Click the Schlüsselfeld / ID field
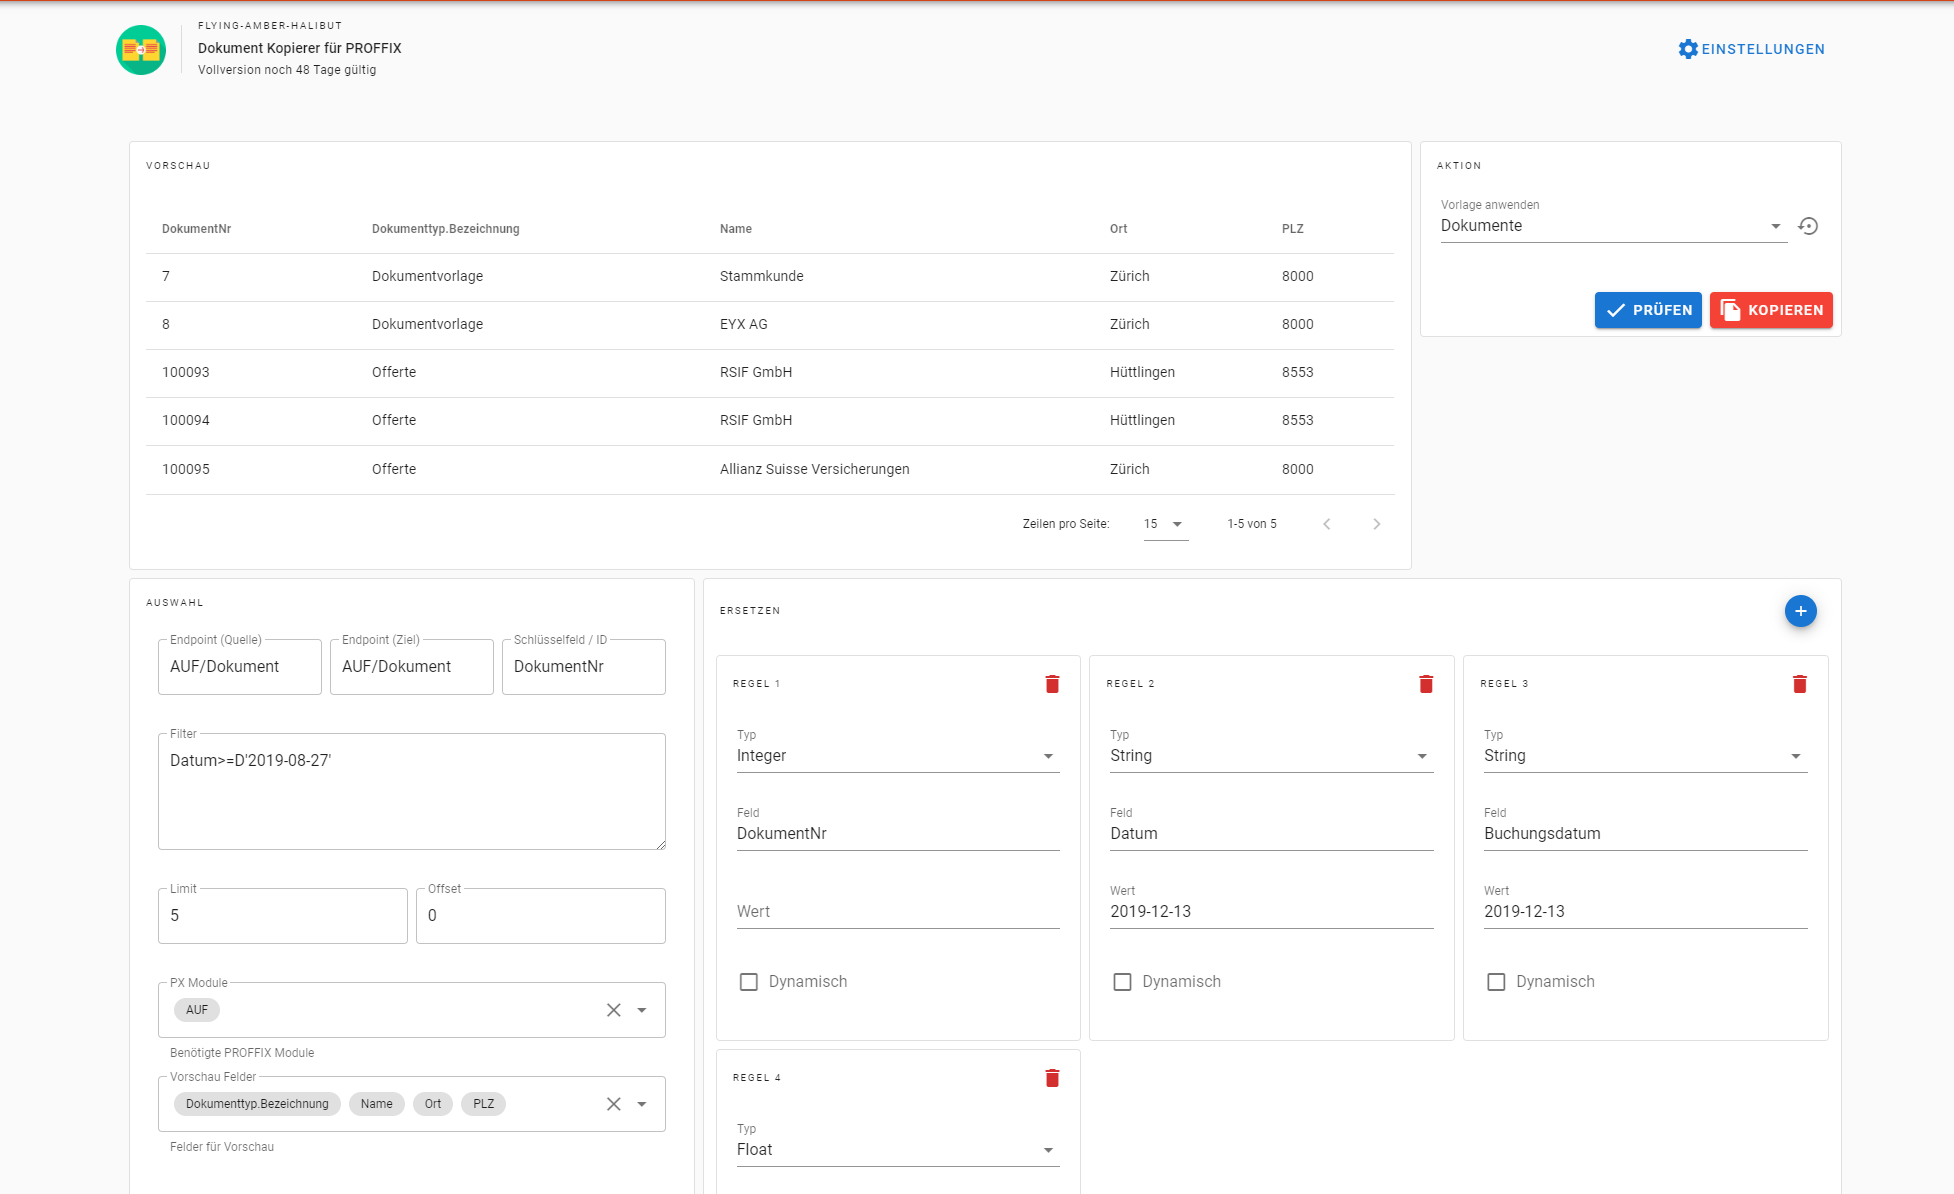Screen dimensions: 1954x1194 (x=584, y=667)
